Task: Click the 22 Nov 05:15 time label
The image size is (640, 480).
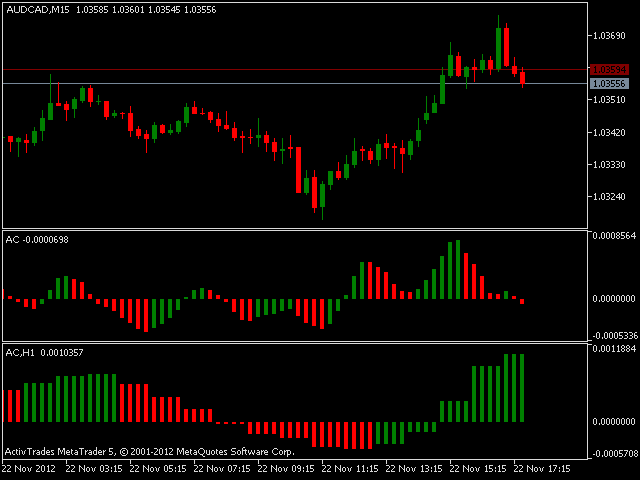Action: (158, 469)
